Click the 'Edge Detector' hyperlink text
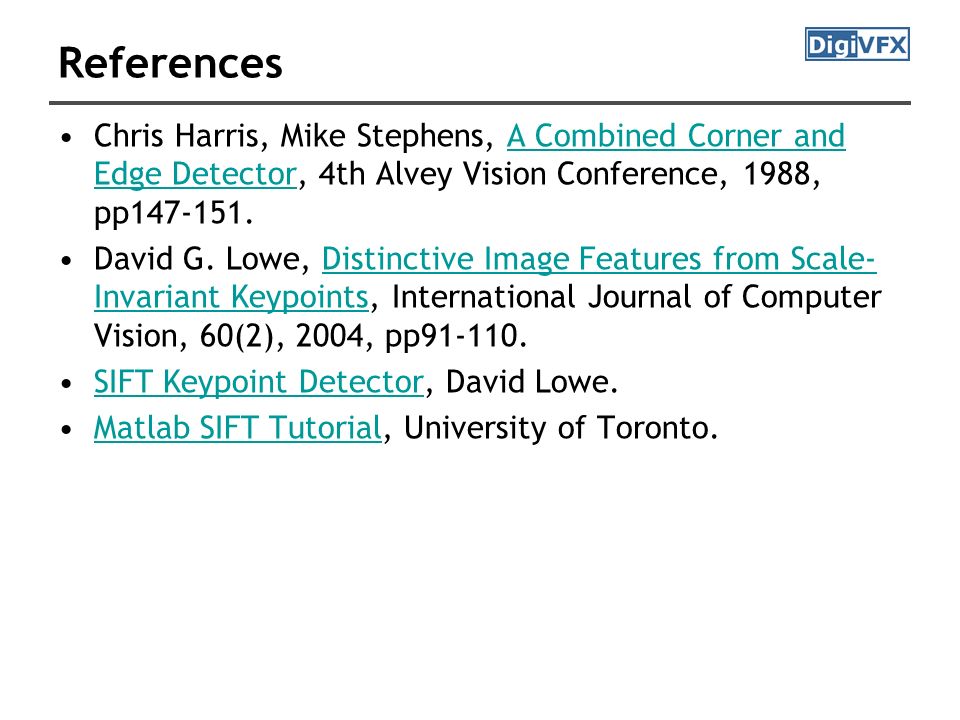The image size is (960, 720). (x=195, y=174)
